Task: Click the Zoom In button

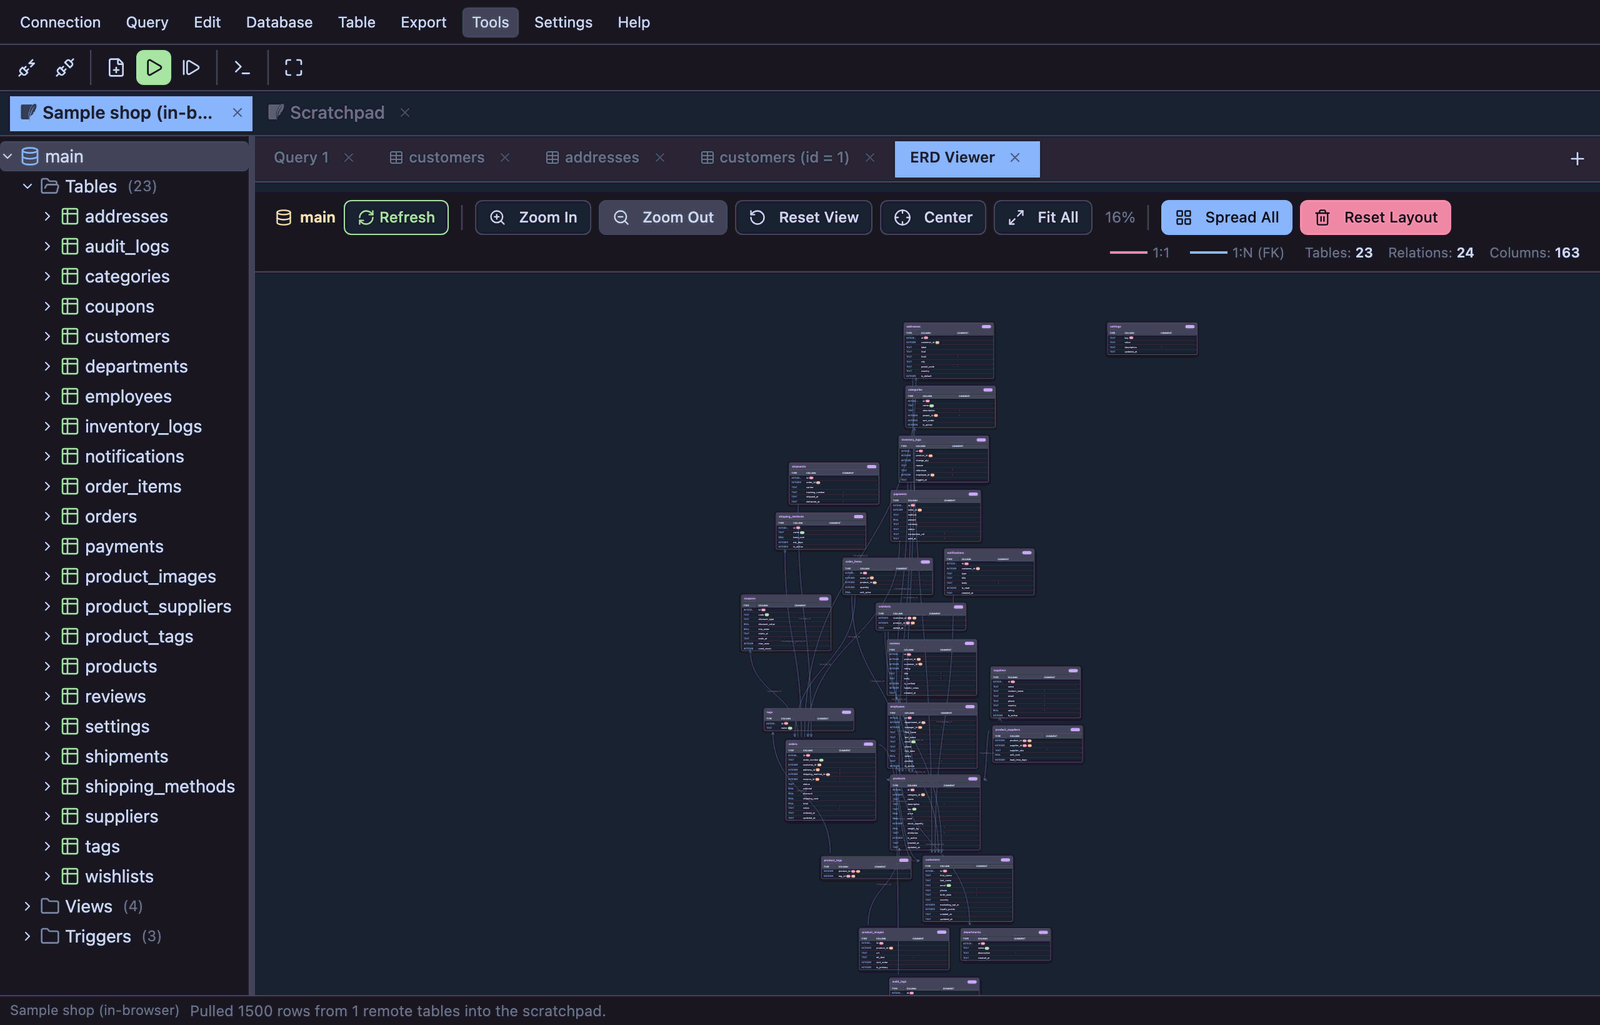Action: click(x=533, y=217)
